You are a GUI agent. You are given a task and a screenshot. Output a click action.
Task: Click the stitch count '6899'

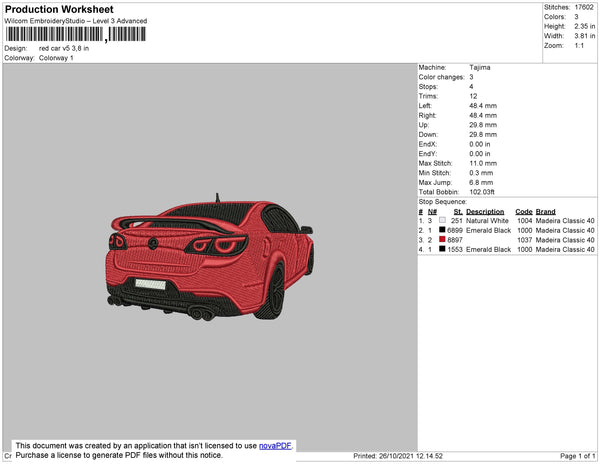(455, 230)
